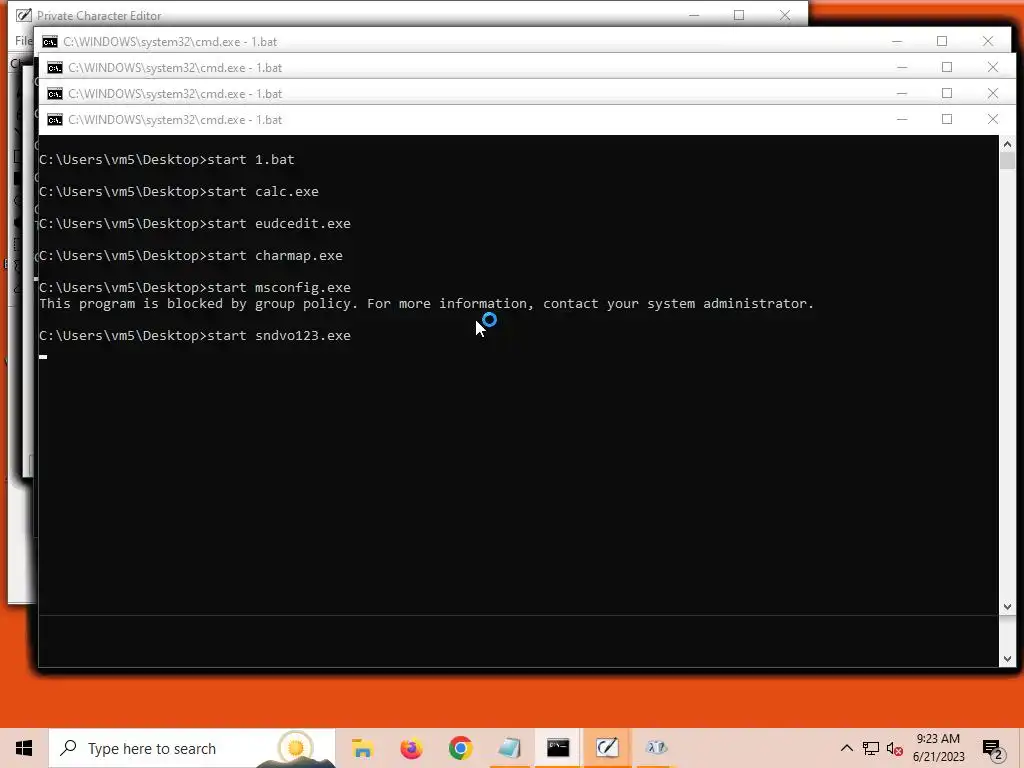Viewport: 1024px width, 768px height.
Task: Click the rearmost cmd window's title icon
Action: 50,42
